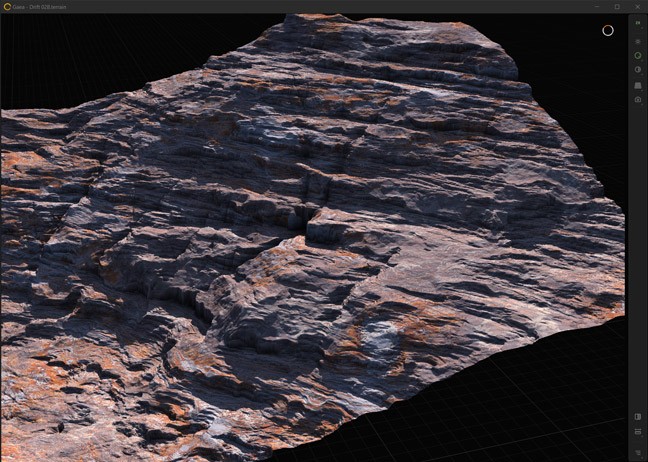Screen dimensions: 648x462
Task: Toggle the green-circled render mode icon
Action: pyautogui.click(x=638, y=56)
